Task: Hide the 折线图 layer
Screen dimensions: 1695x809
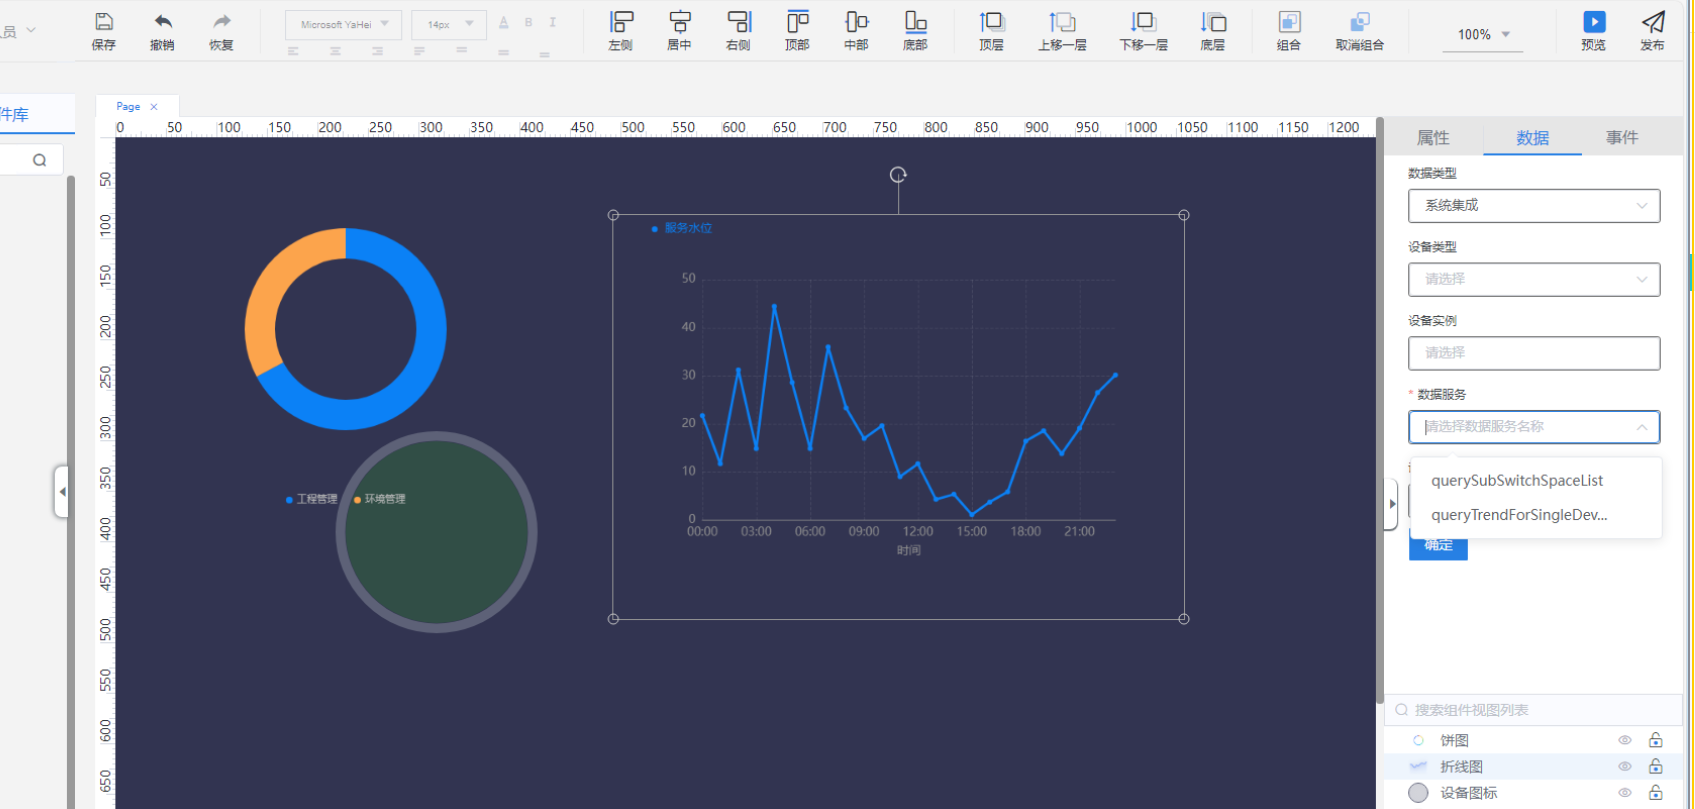Action: click(1625, 766)
